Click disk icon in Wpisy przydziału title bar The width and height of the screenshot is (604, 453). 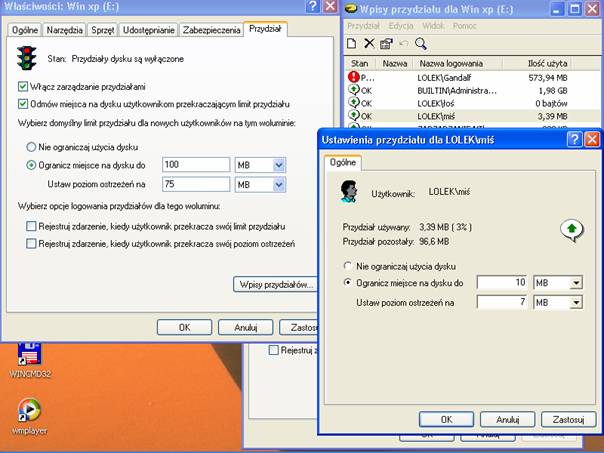[351, 8]
